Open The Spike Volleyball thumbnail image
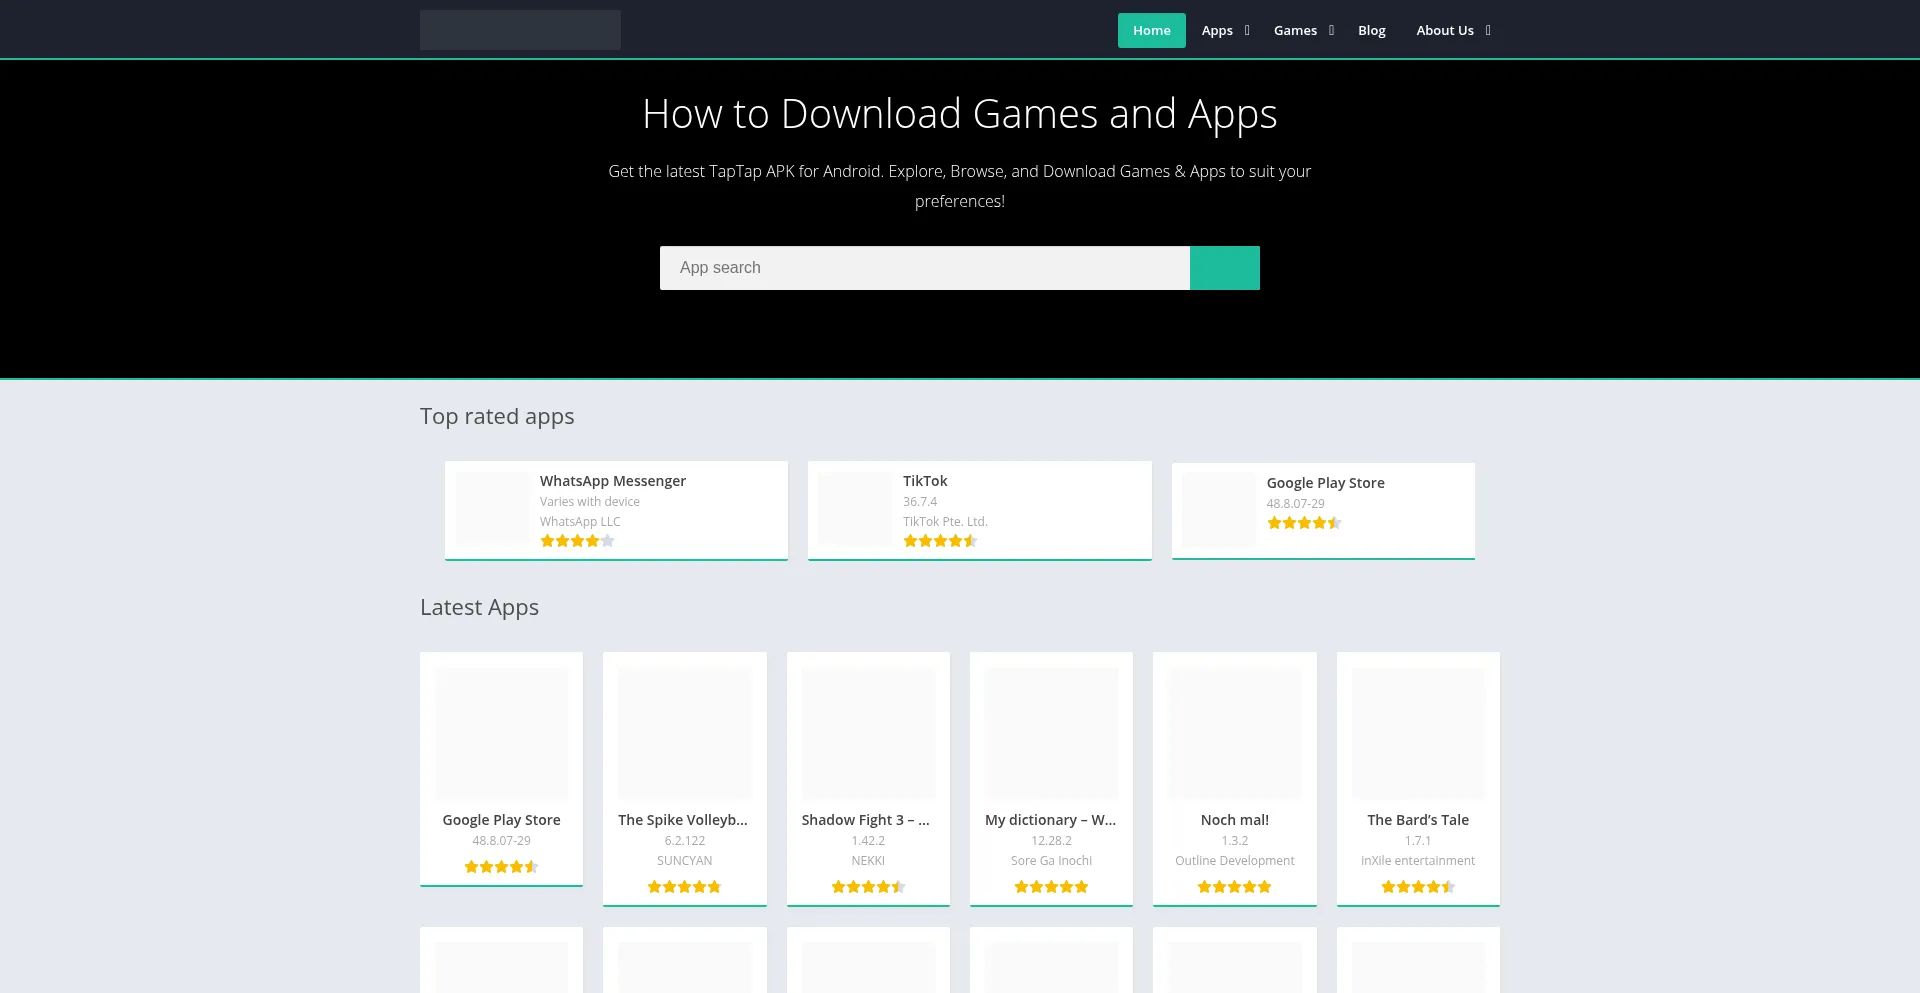 click(x=684, y=733)
